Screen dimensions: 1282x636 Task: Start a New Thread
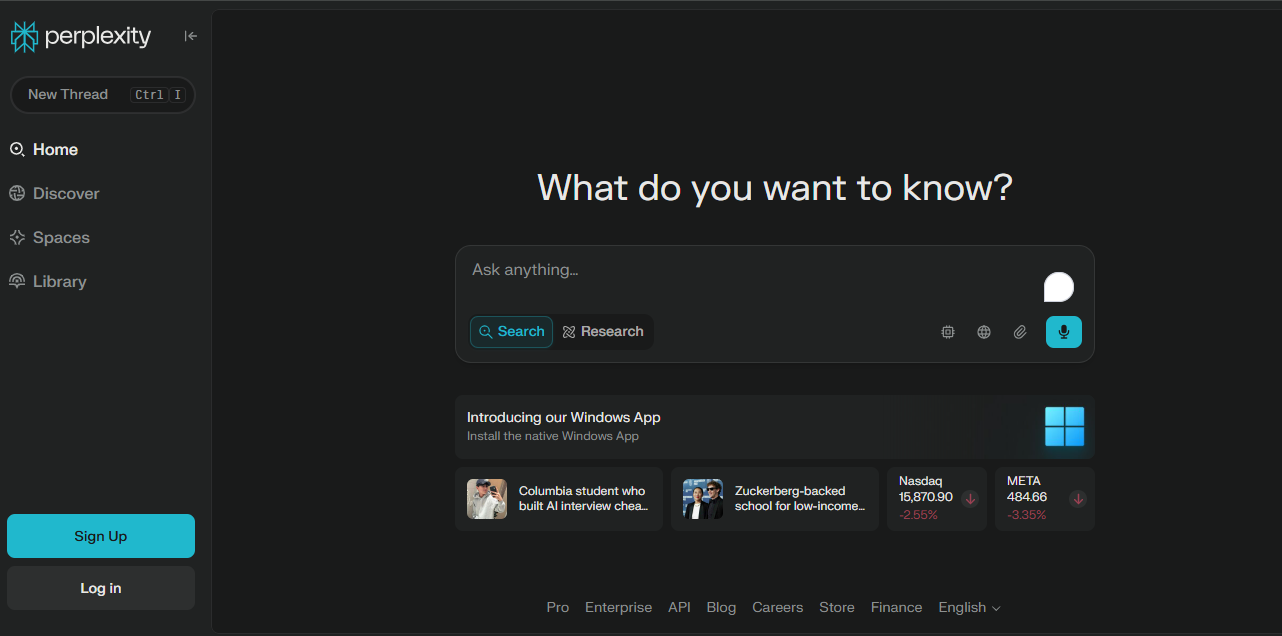(x=102, y=95)
